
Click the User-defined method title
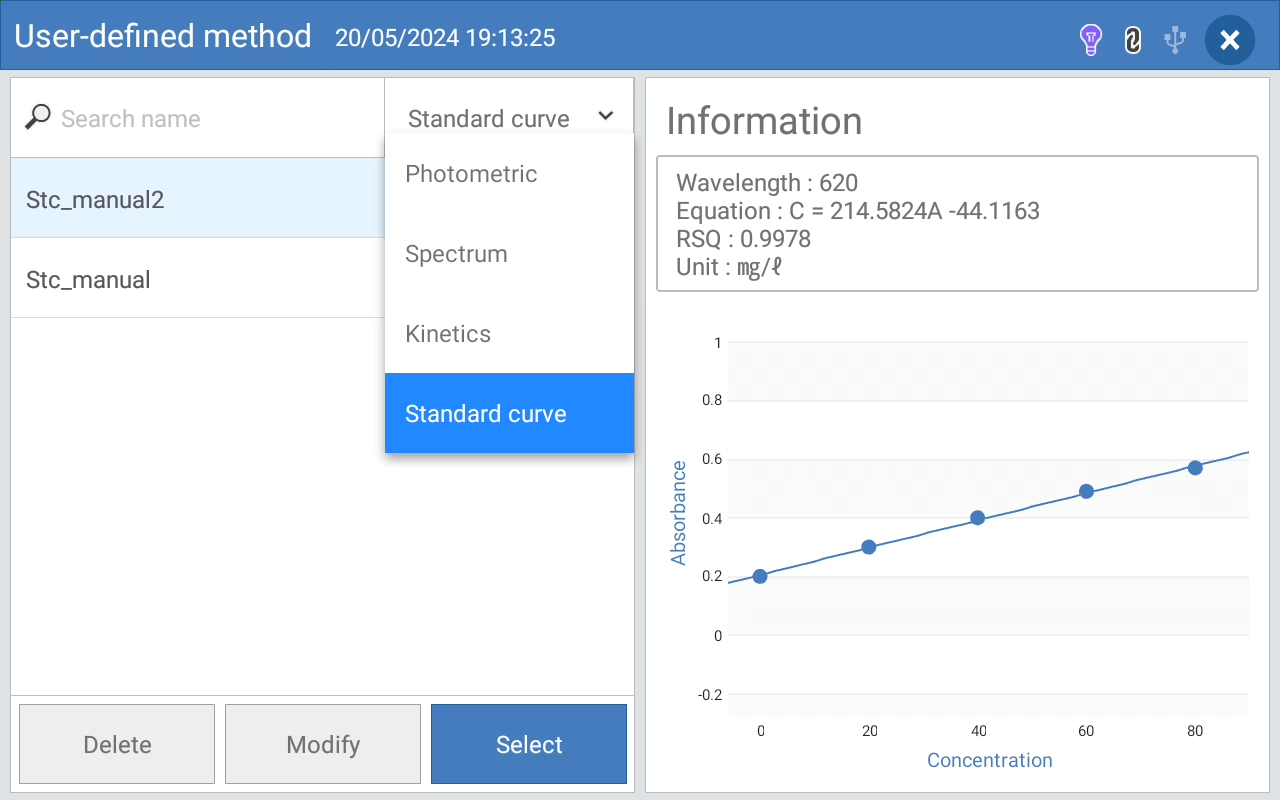(x=163, y=37)
